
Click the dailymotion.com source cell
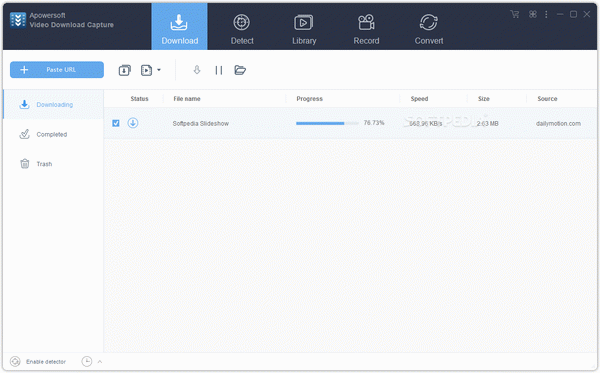[x=558, y=124]
